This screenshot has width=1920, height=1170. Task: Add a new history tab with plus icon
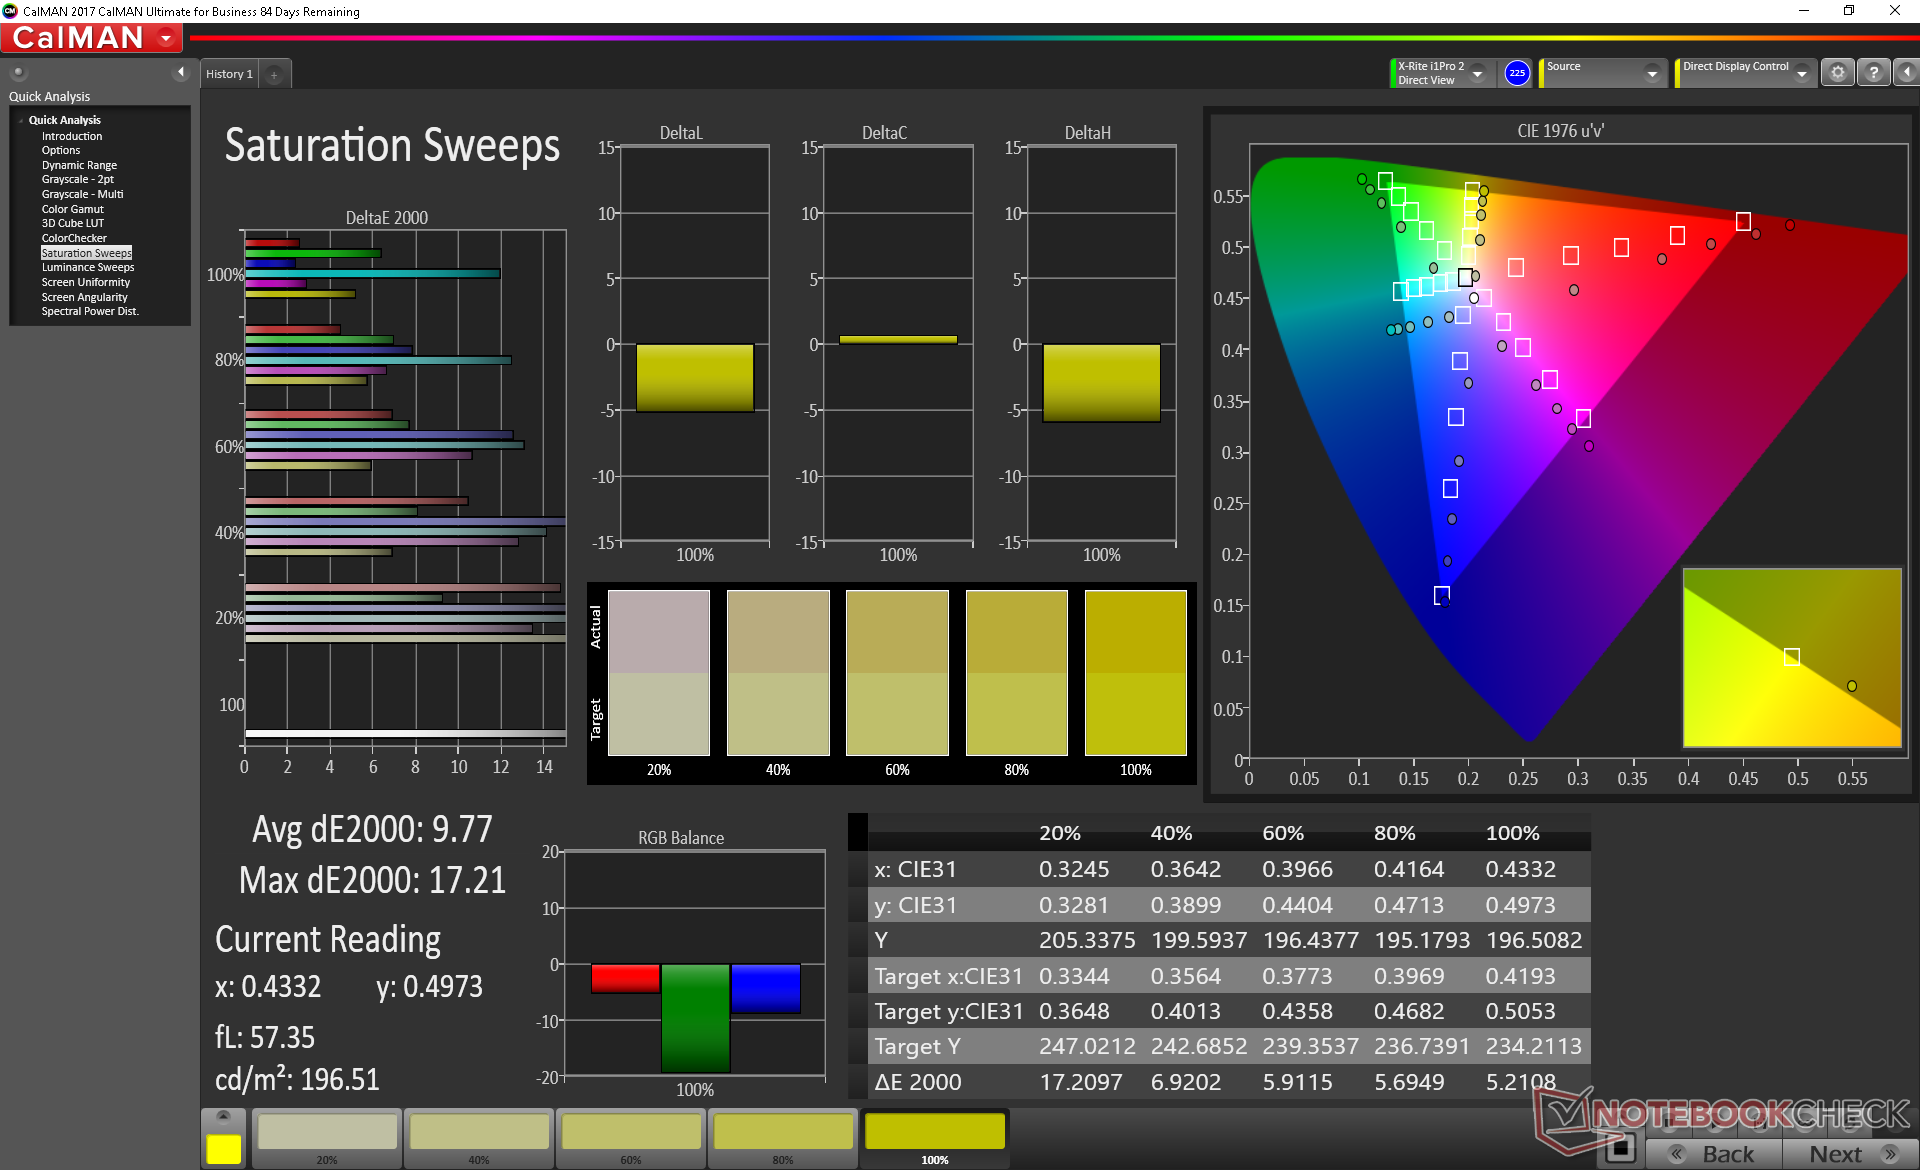click(x=274, y=74)
